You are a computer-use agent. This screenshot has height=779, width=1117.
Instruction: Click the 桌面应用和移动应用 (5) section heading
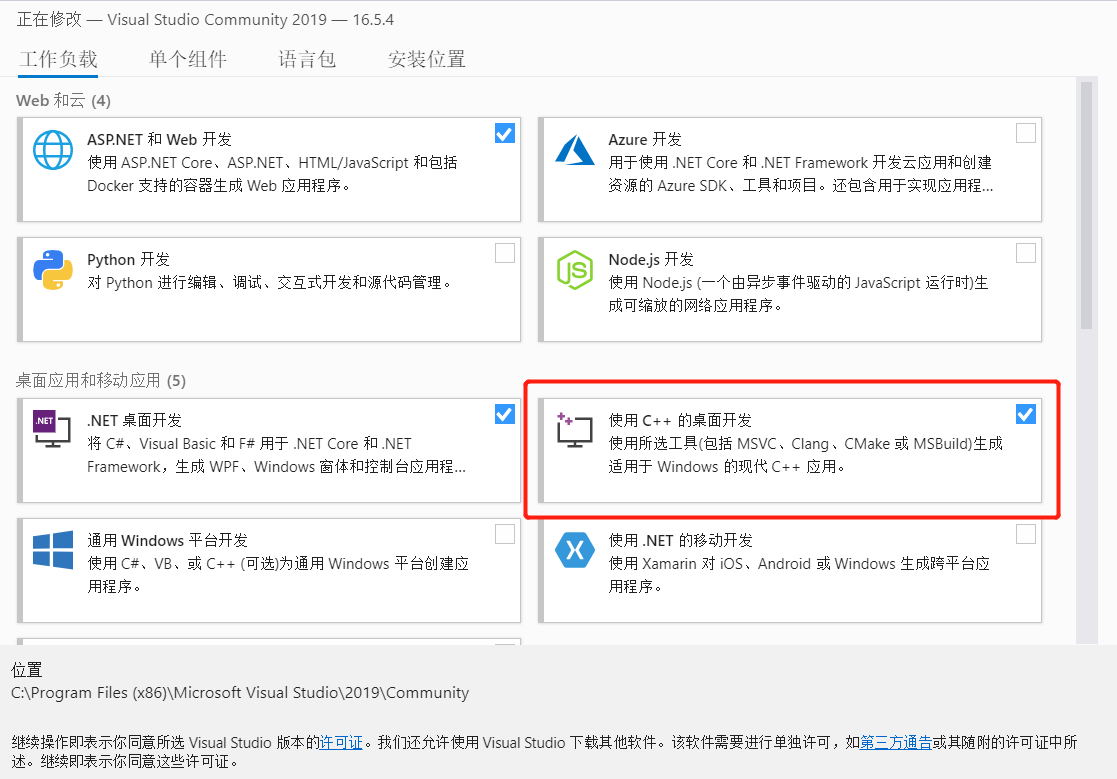pyautogui.click(x=100, y=381)
